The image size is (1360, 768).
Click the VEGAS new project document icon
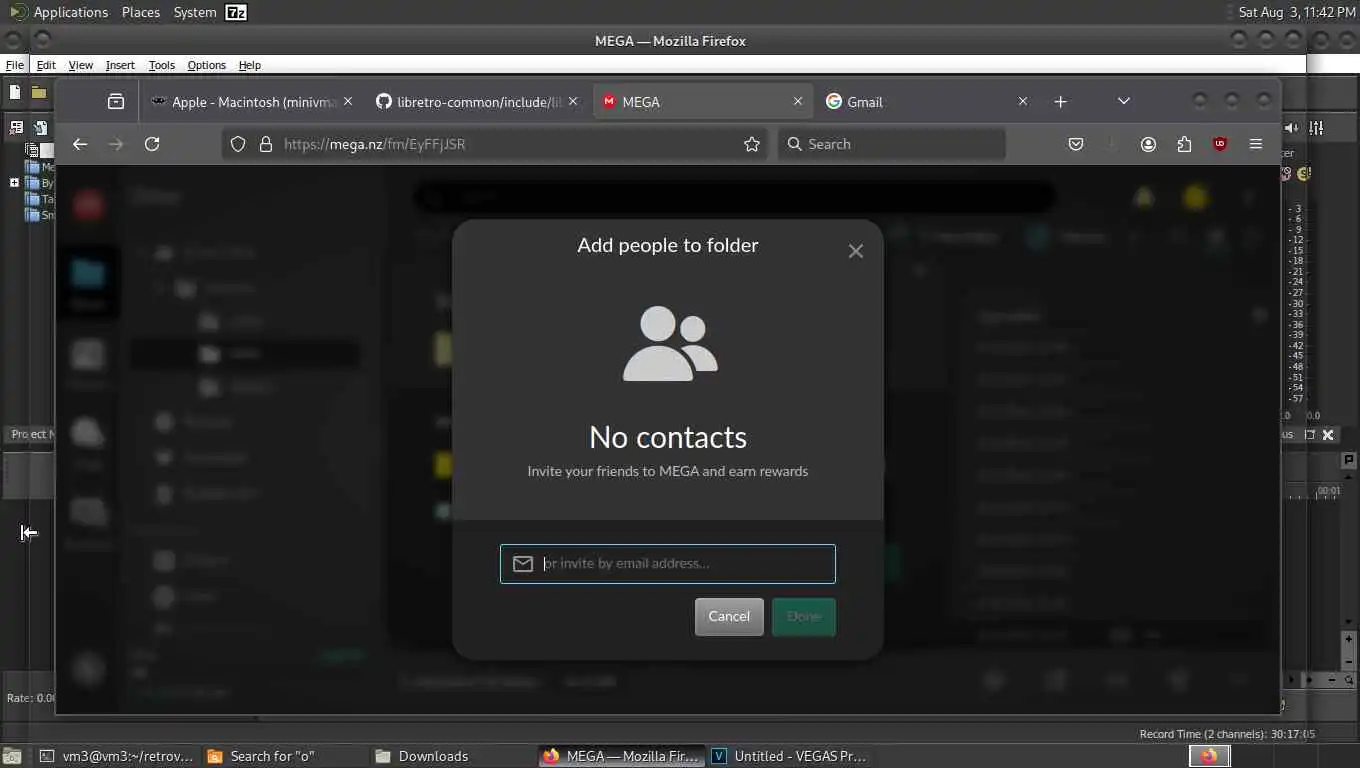pyautogui.click(x=15, y=92)
